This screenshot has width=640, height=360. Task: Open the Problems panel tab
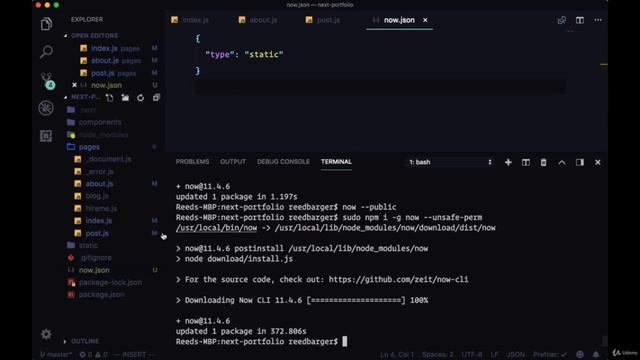click(x=192, y=162)
